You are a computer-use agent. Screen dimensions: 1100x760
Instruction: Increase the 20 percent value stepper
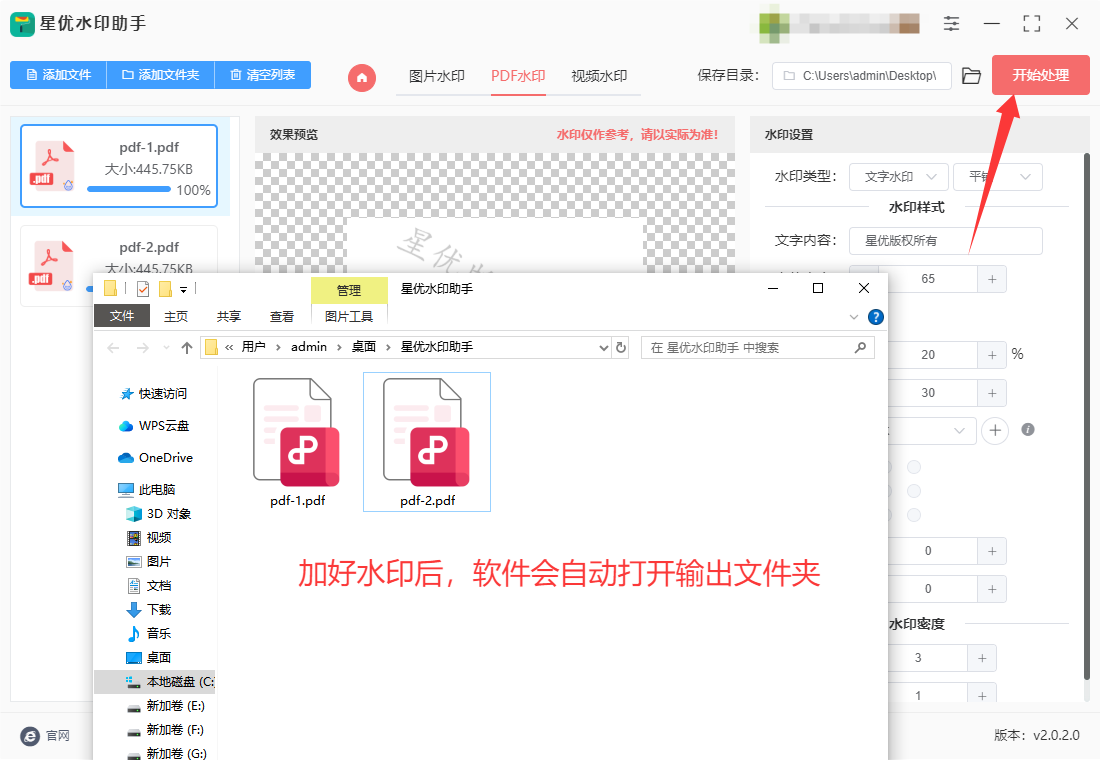(x=992, y=355)
